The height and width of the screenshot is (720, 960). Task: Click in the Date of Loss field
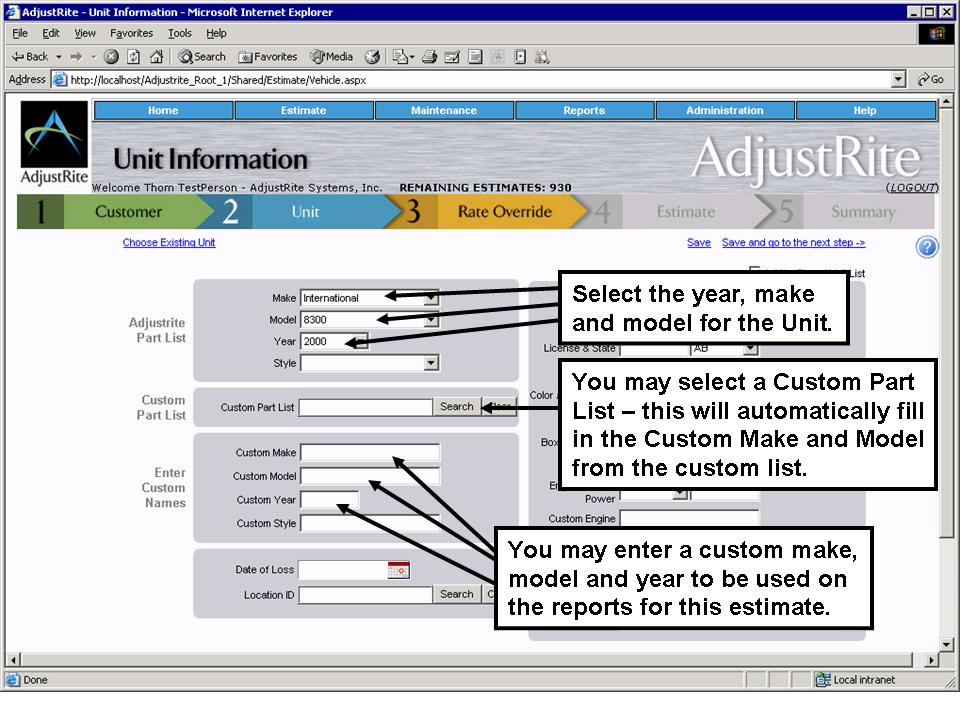[x=343, y=570]
